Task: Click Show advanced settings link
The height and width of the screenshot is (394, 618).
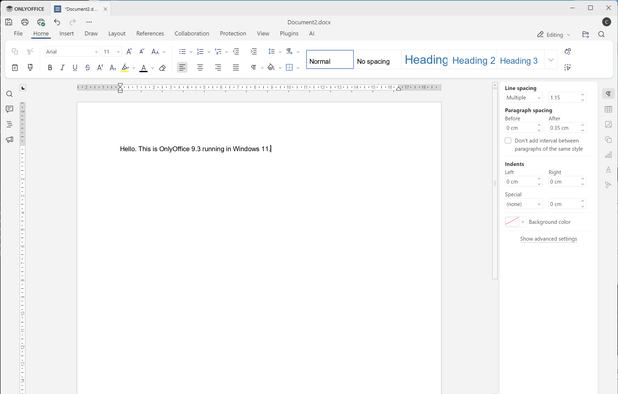Action: point(548,239)
